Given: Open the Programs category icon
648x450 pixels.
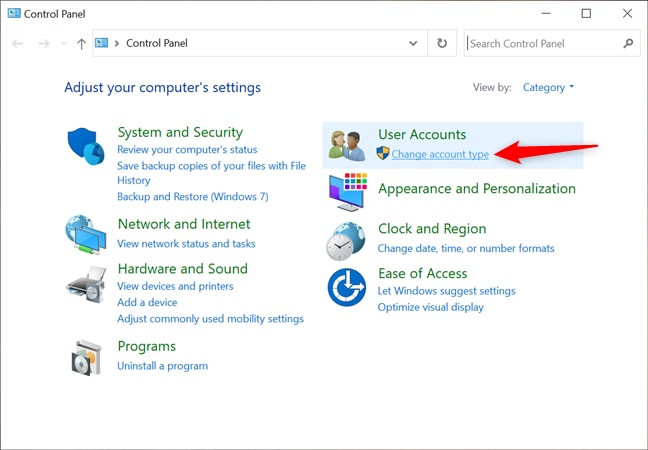Looking at the screenshot, I should (x=85, y=356).
